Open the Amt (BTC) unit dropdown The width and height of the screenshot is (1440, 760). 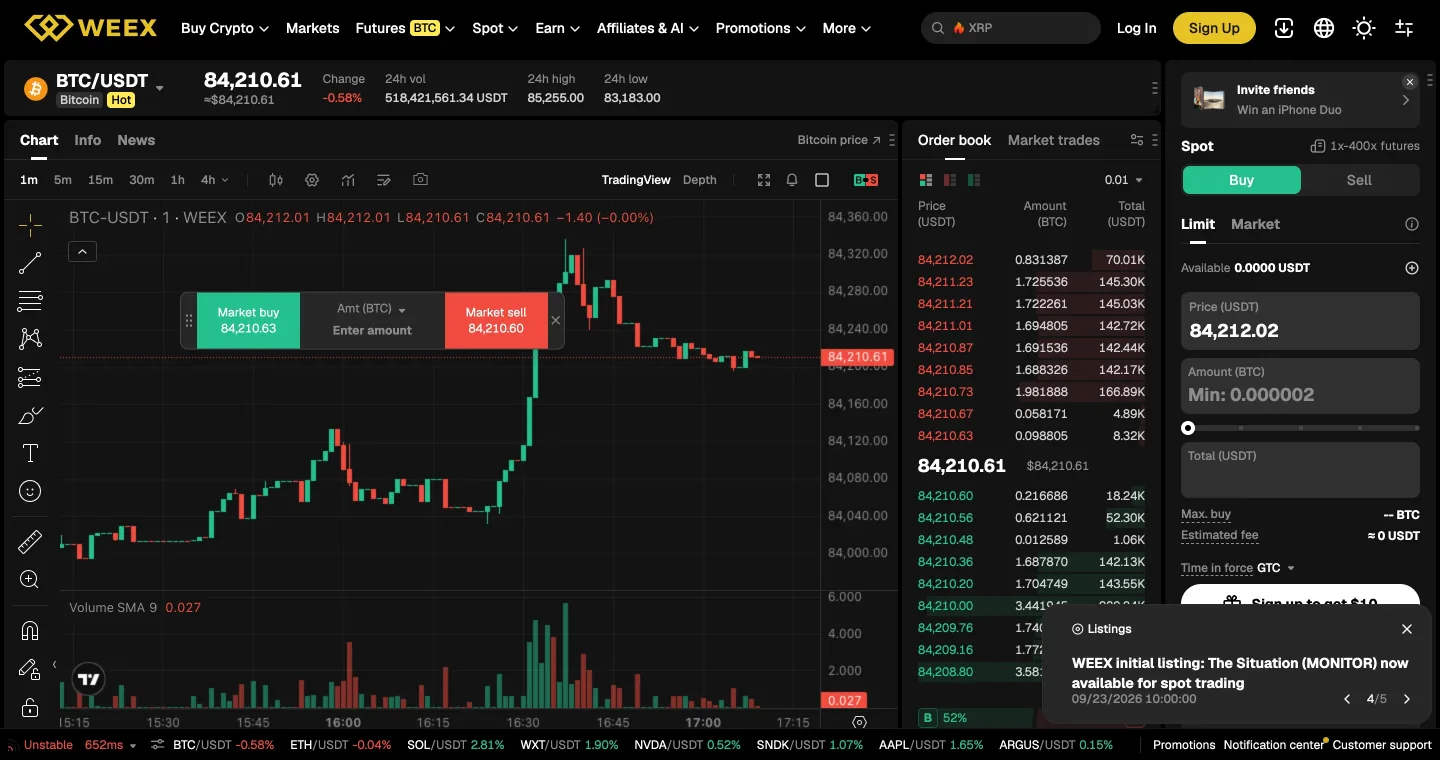point(372,309)
